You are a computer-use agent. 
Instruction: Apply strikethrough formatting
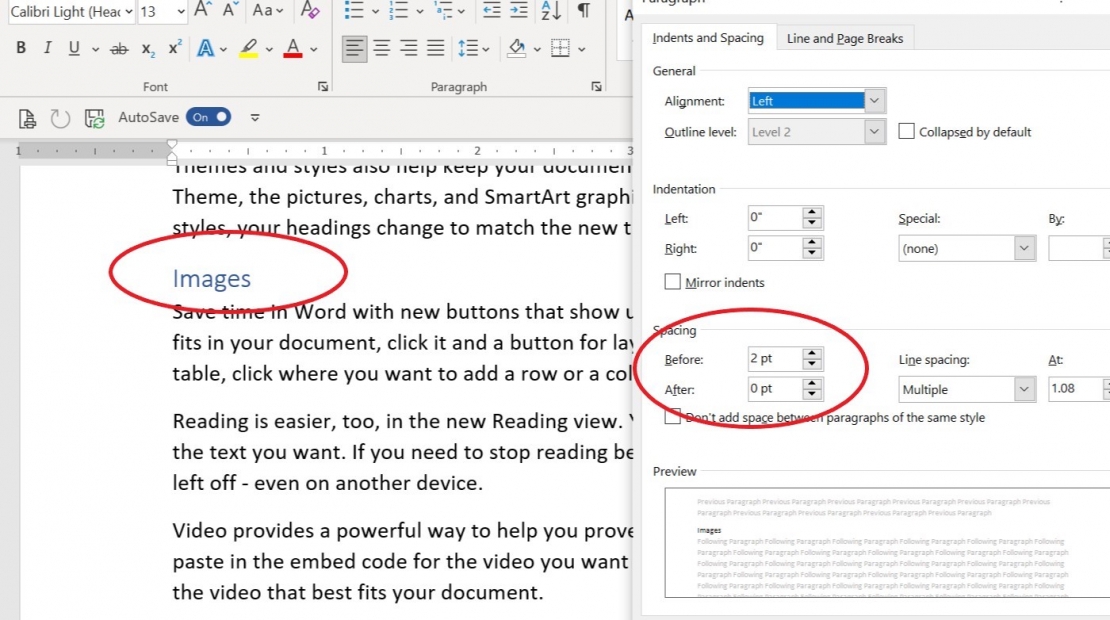pyautogui.click(x=119, y=47)
